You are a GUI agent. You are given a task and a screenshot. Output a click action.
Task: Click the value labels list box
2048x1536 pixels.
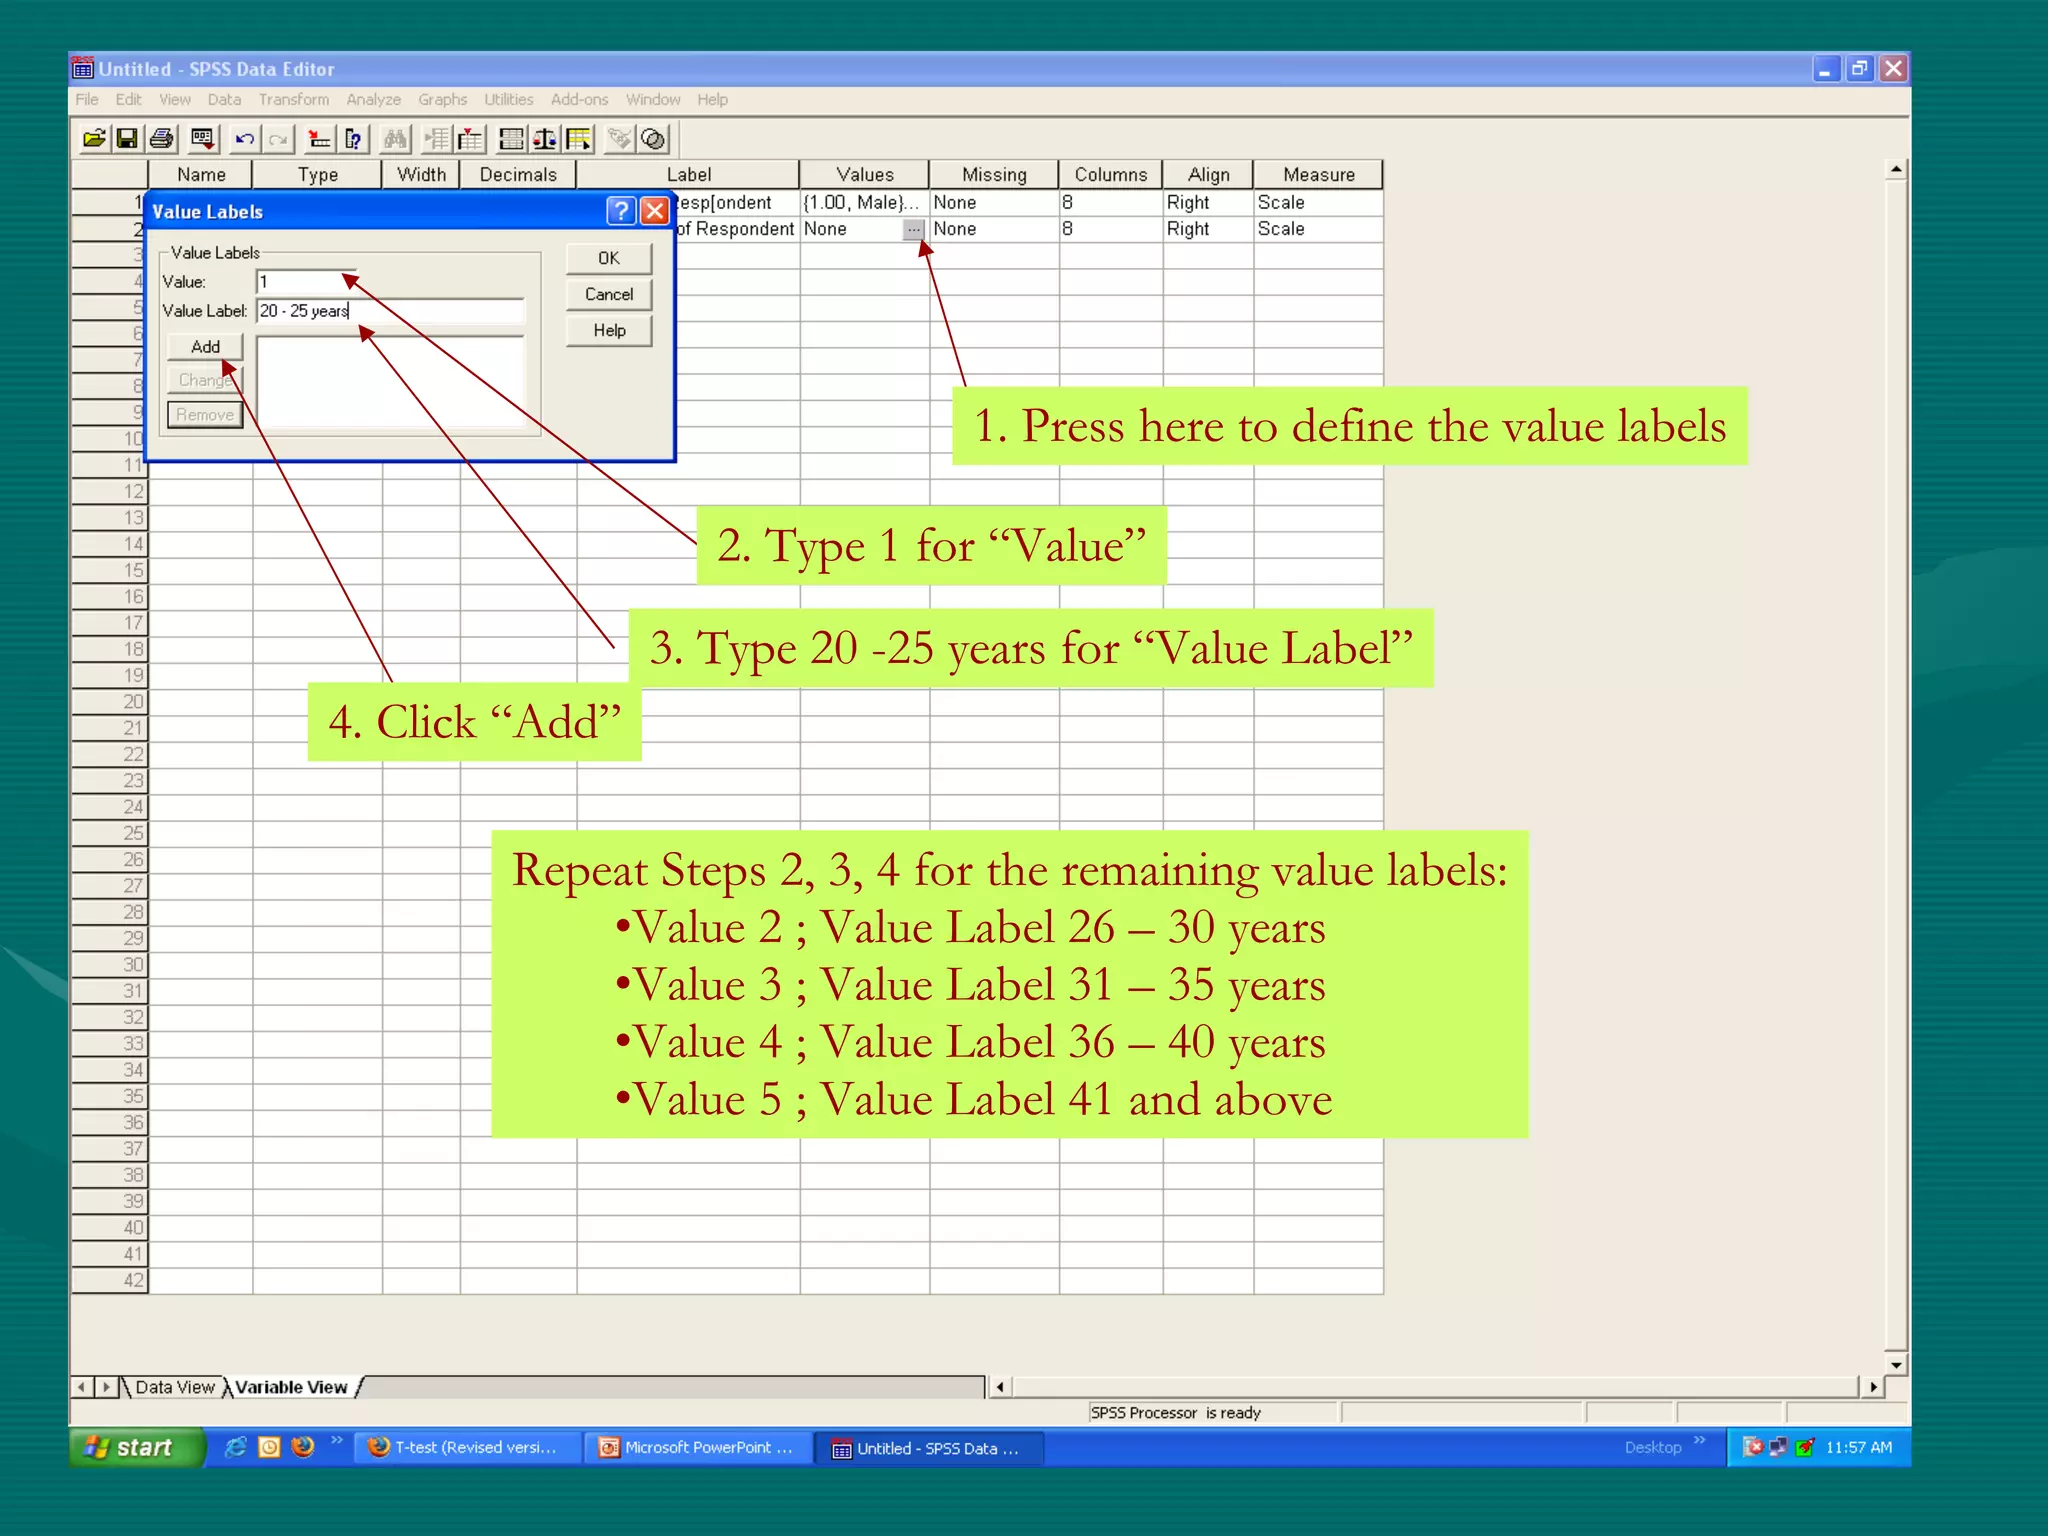(x=390, y=383)
